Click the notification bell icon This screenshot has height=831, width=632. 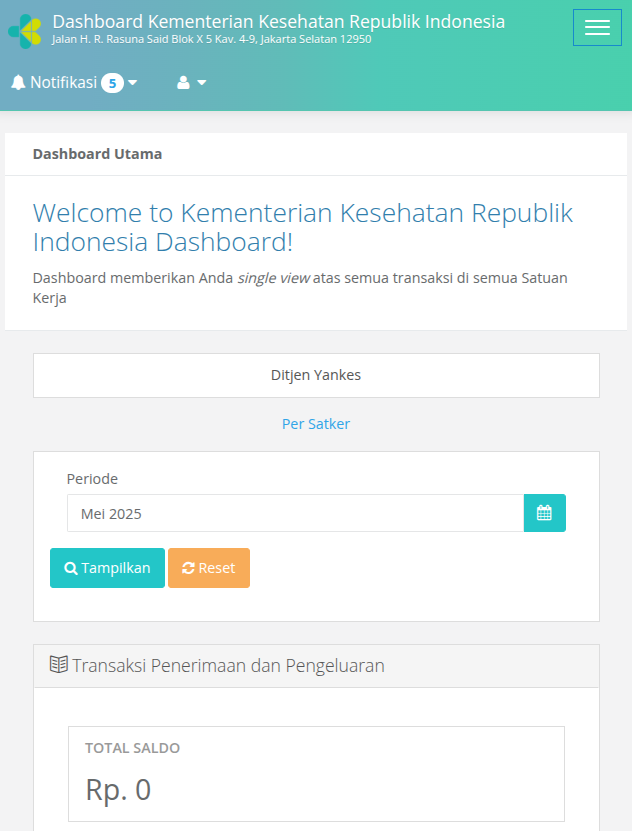click(x=18, y=83)
